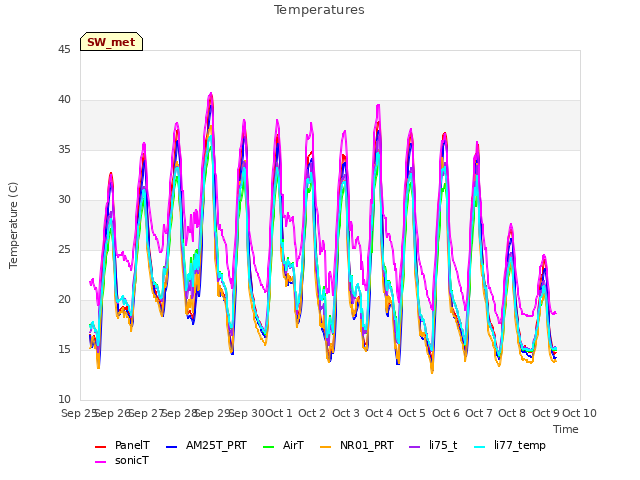The image size is (640, 480).
Task: Click the Oct 5 x-axis tick label
Action: pos(412,413)
